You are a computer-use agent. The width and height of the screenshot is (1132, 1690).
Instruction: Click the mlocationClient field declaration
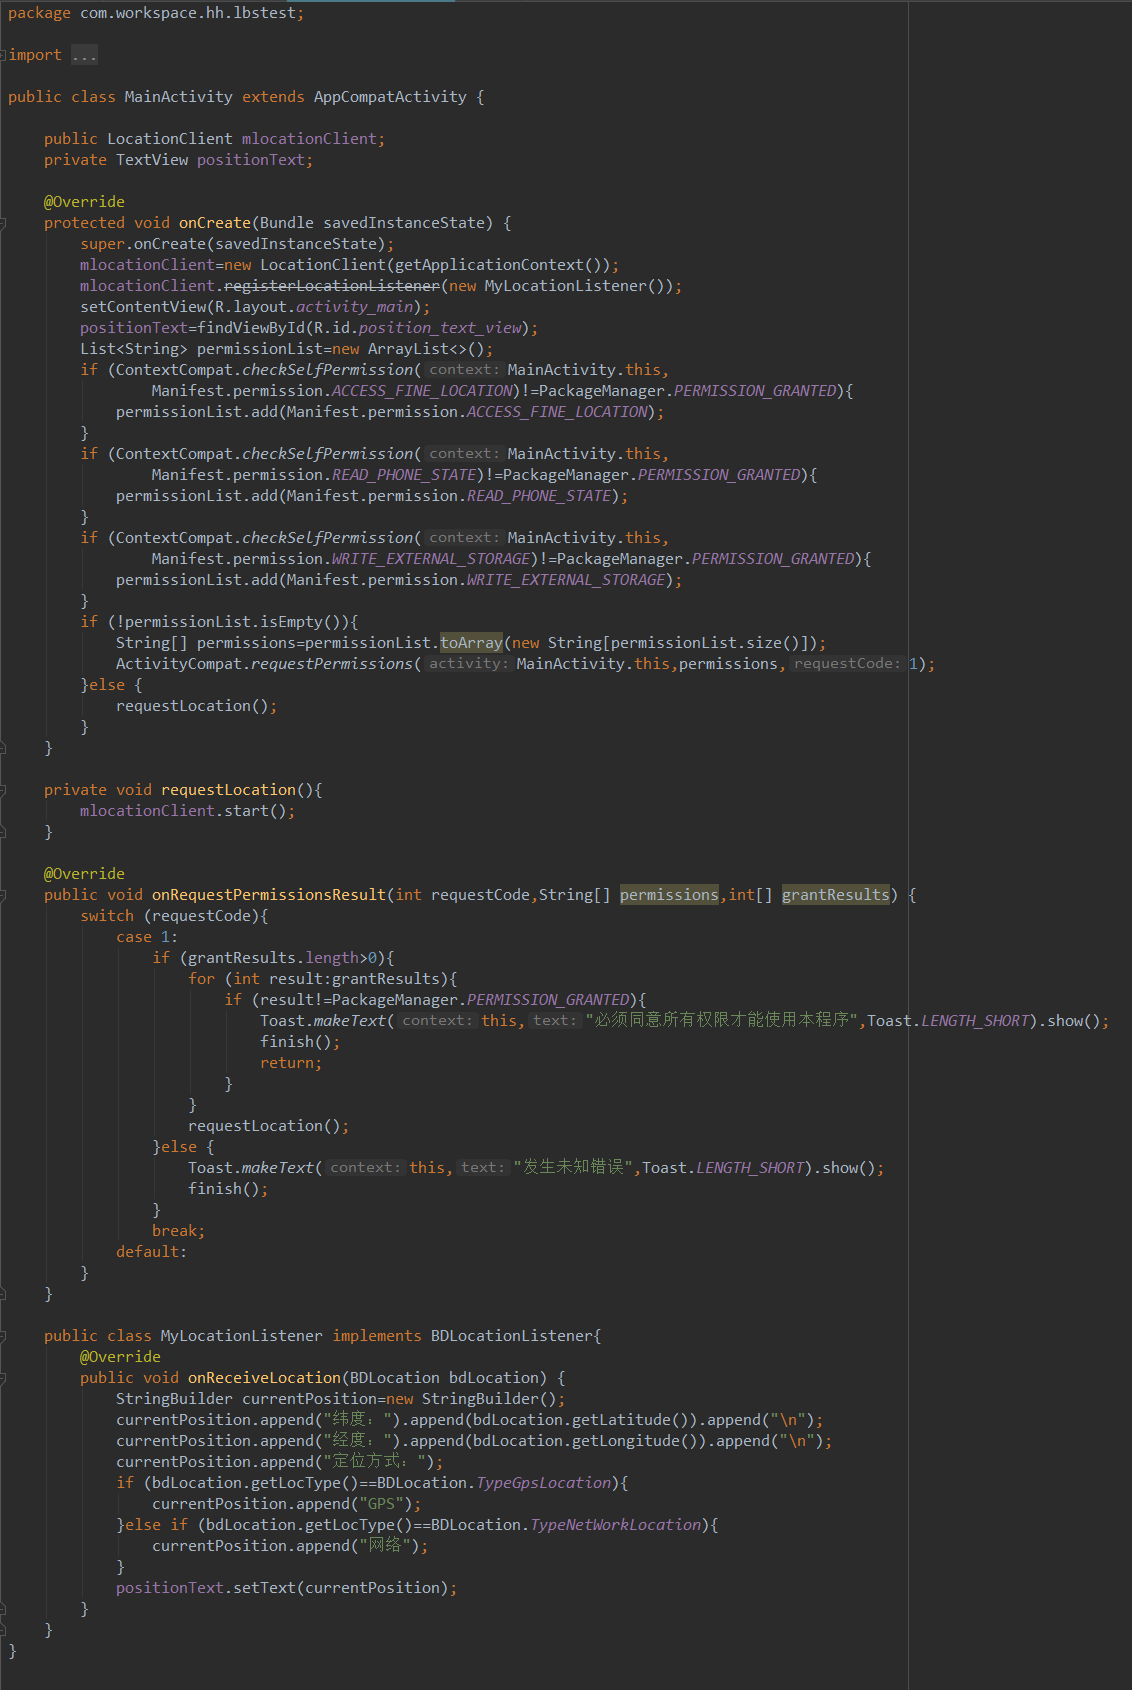click(x=309, y=139)
